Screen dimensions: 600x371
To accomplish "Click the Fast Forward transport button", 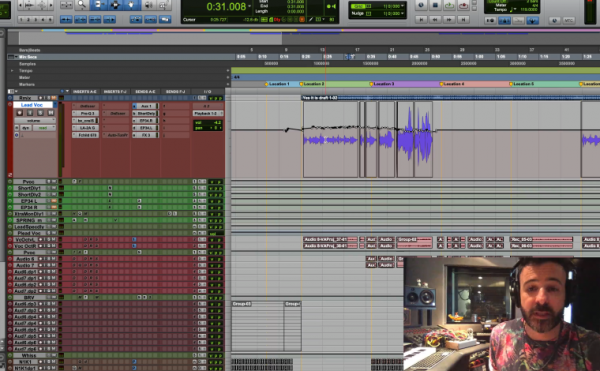I will click(x=449, y=20).
